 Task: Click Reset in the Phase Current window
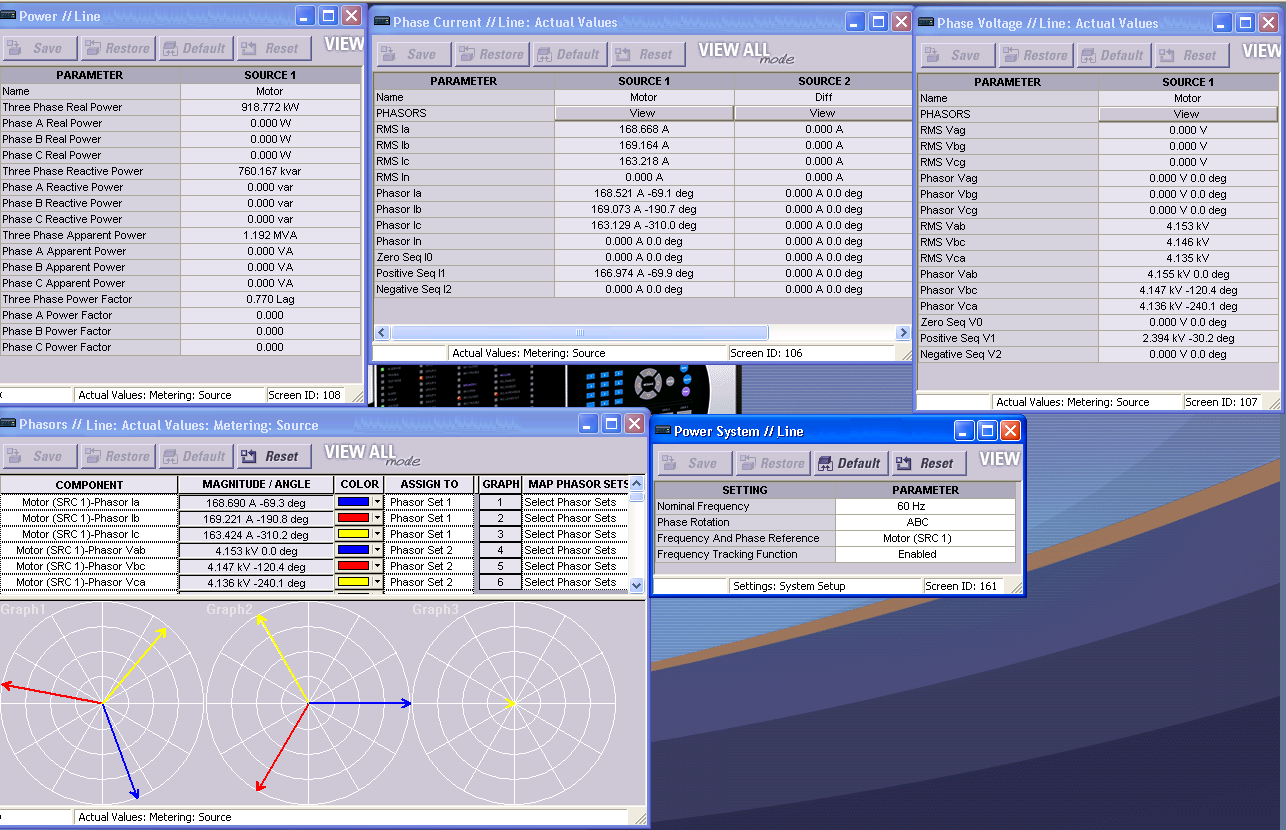coord(647,54)
